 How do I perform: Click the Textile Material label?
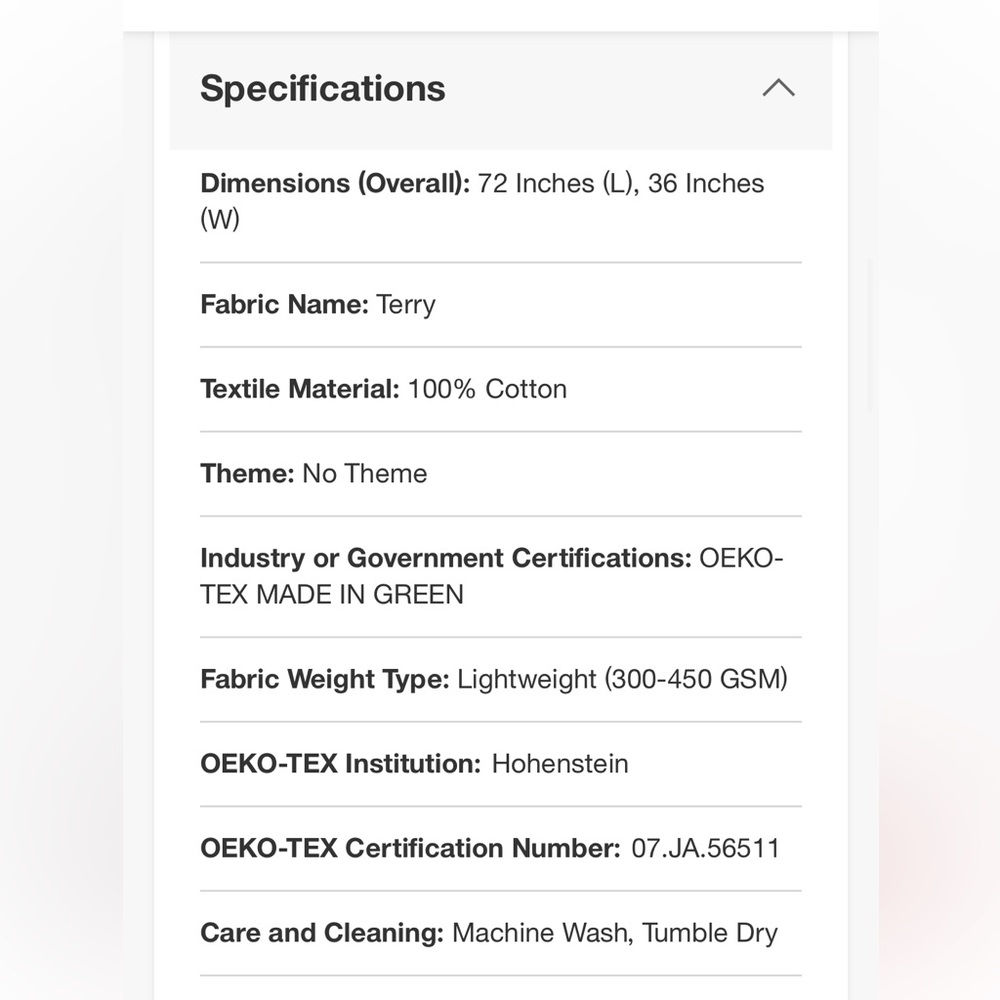coord(300,389)
